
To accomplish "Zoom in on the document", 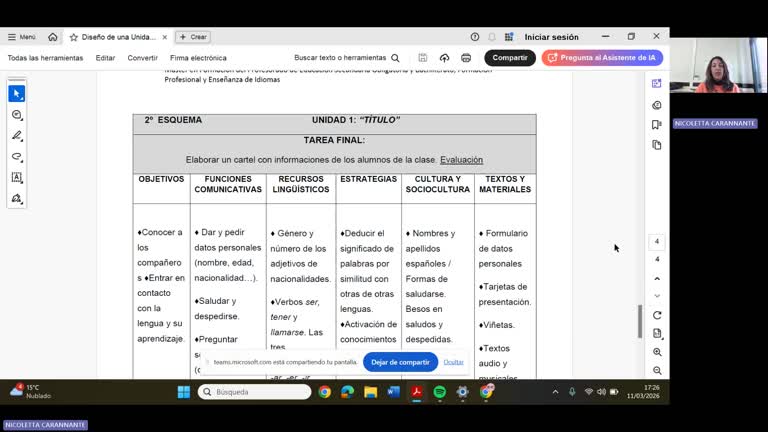I will [657, 352].
